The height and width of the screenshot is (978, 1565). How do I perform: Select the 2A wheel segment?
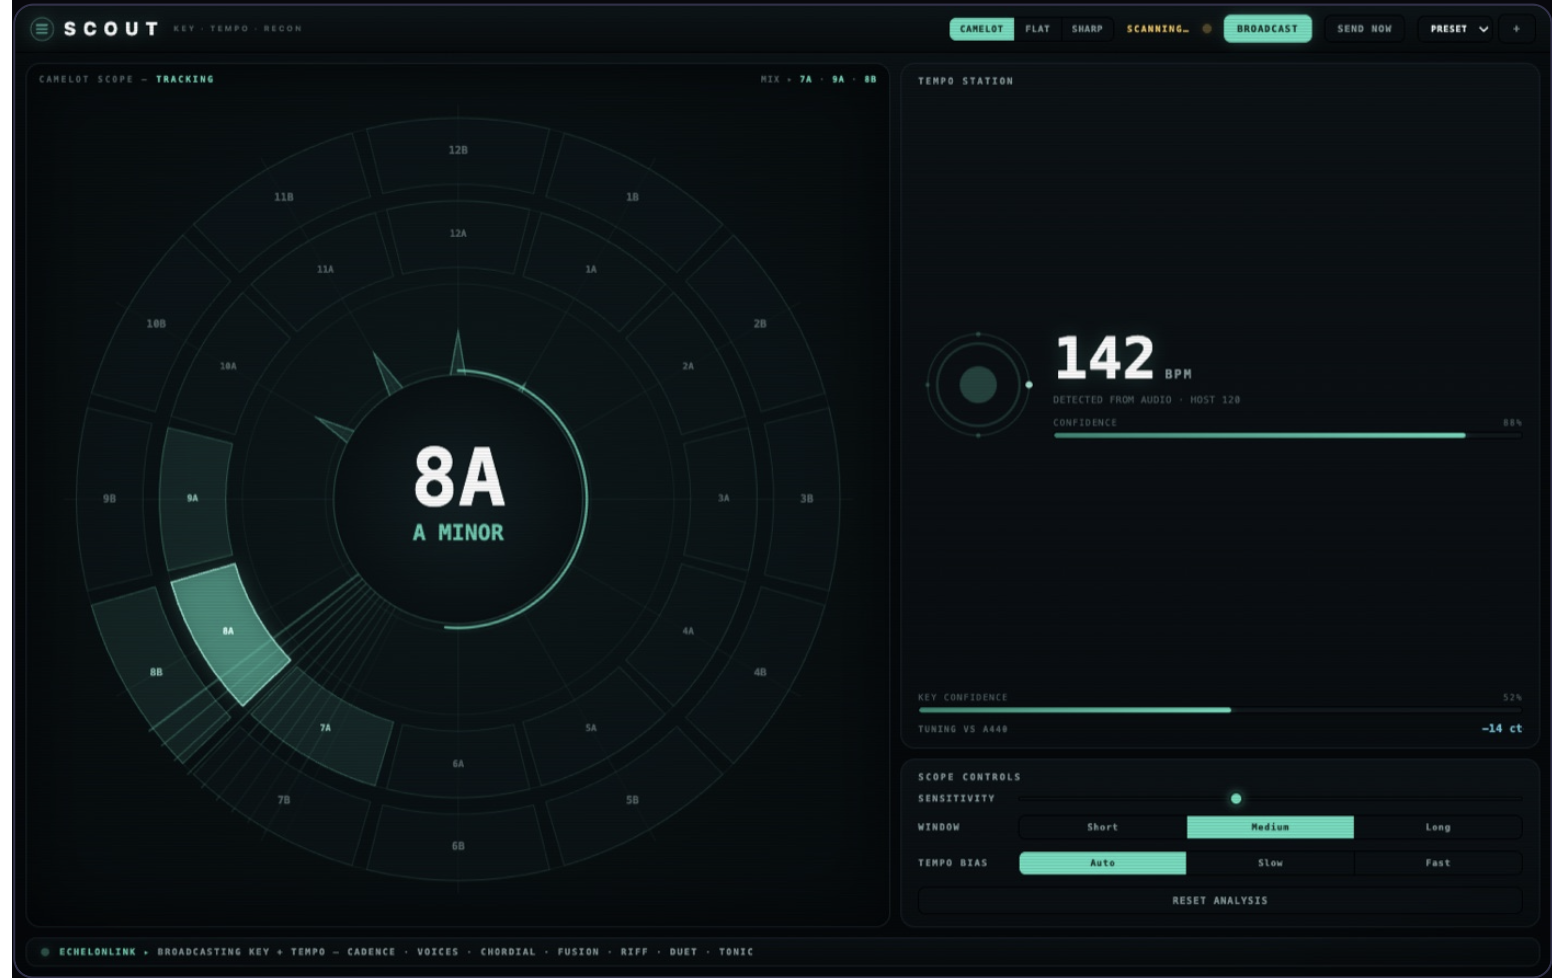[688, 366]
